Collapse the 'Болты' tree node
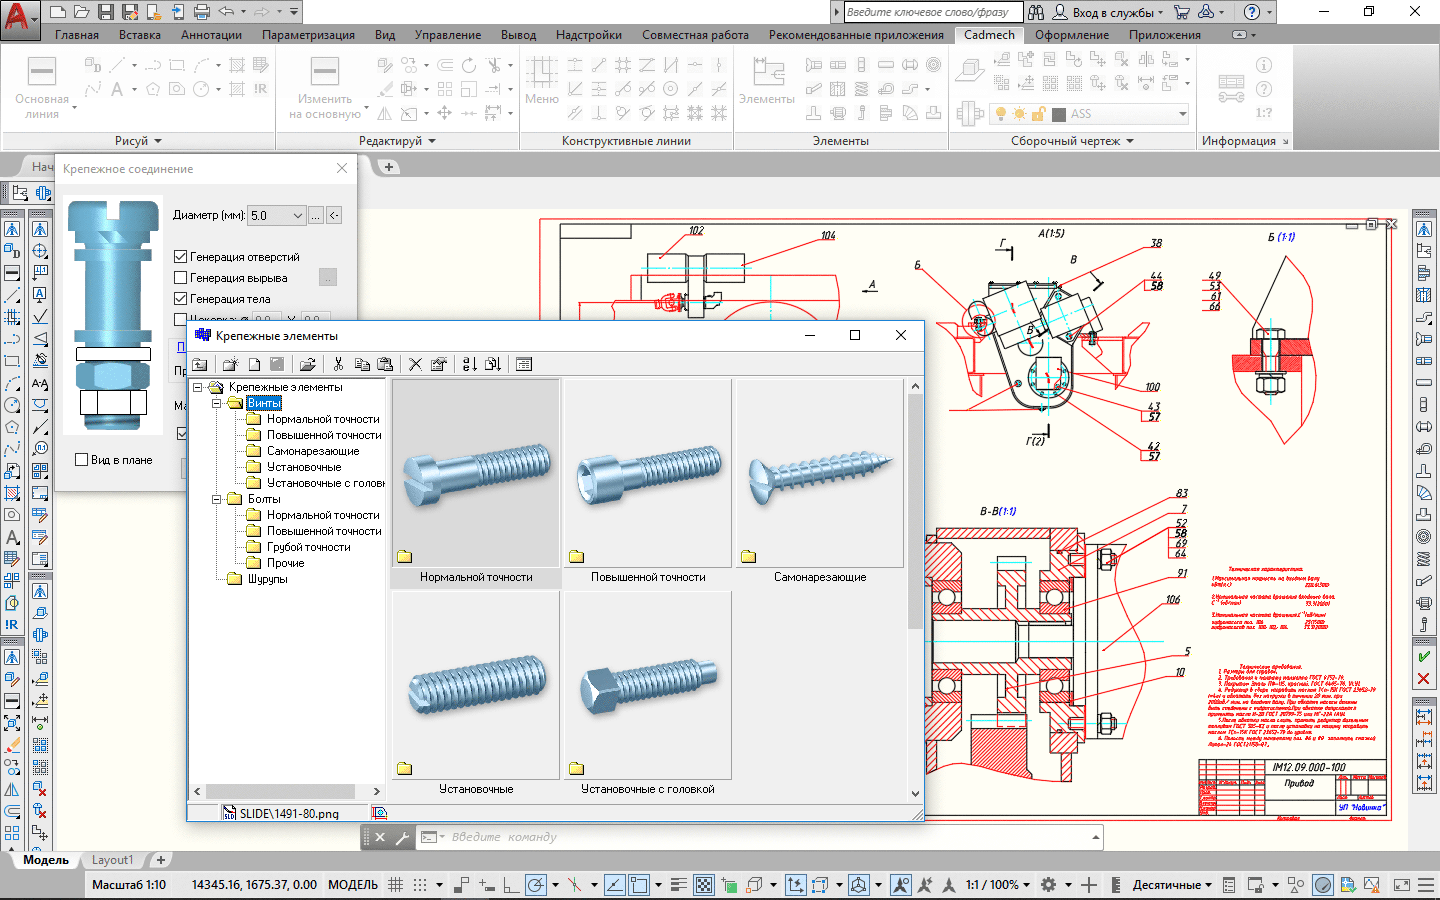Screen dimensions: 1440x900 point(216,499)
